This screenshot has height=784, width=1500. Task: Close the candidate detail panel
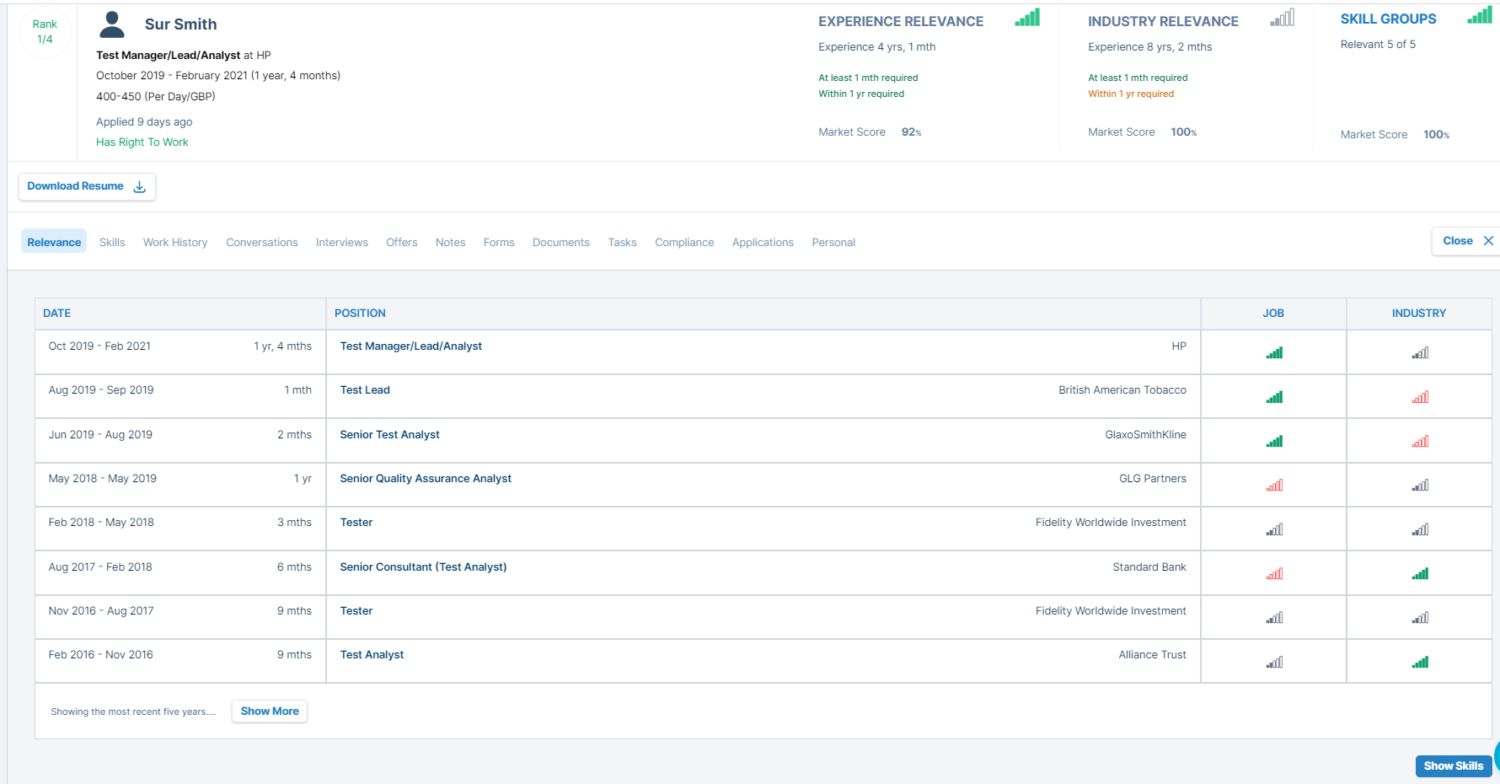click(x=1467, y=241)
